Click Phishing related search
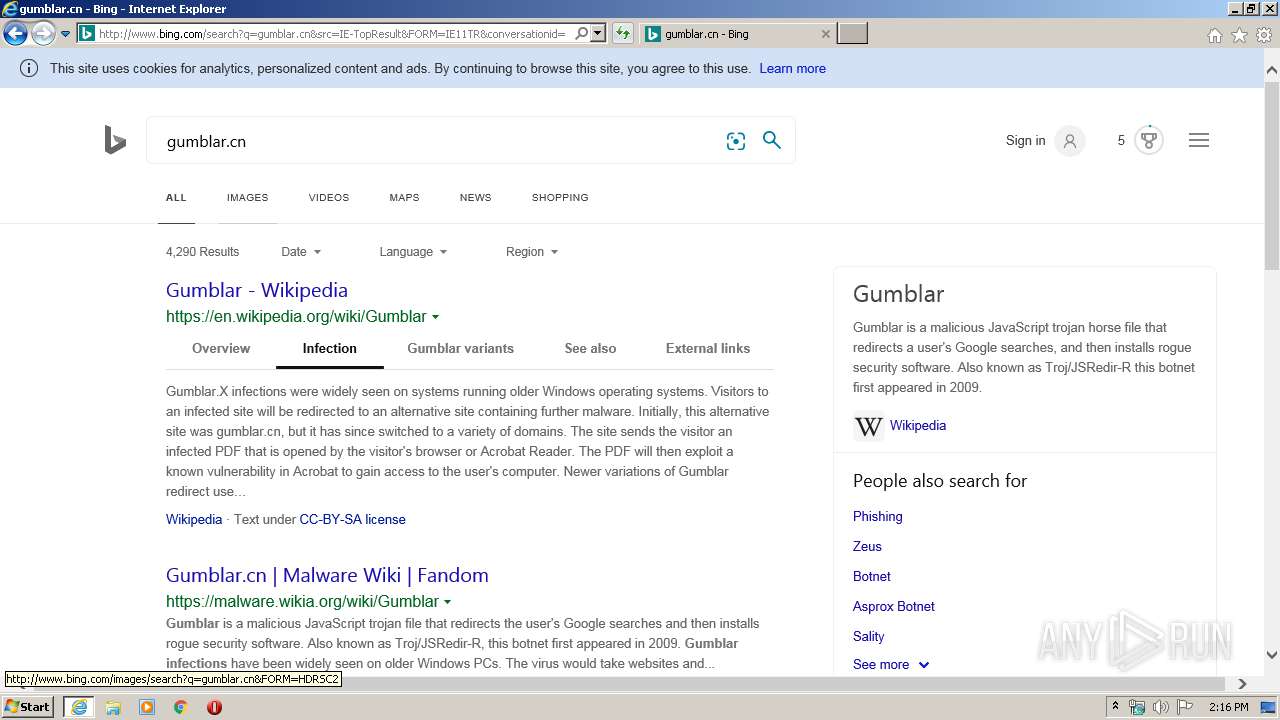Viewport: 1280px width, 720px height. click(878, 516)
